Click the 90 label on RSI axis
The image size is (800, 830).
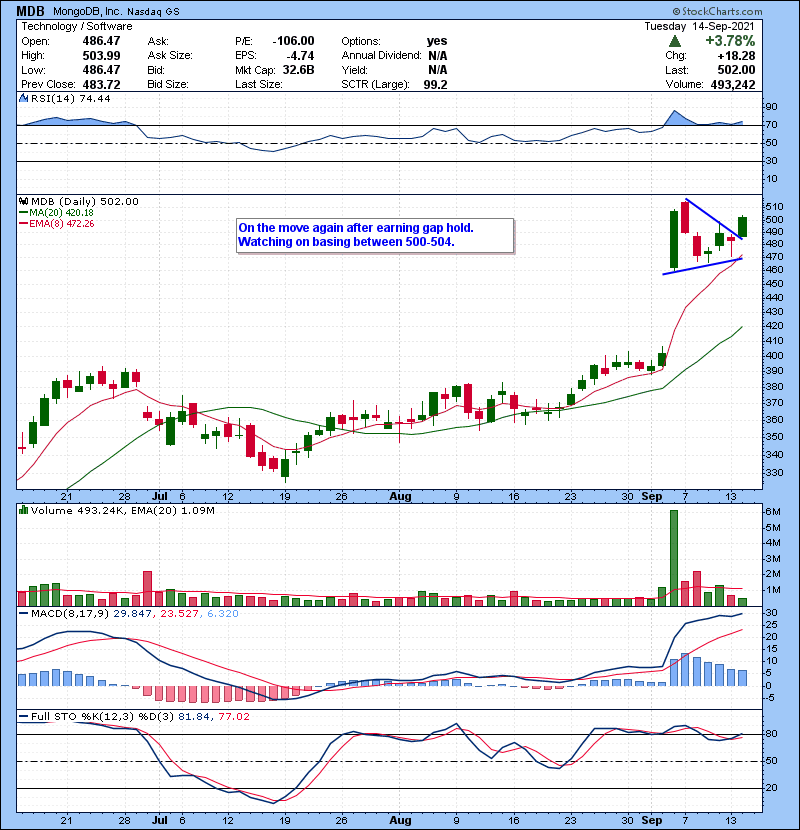tap(771, 107)
